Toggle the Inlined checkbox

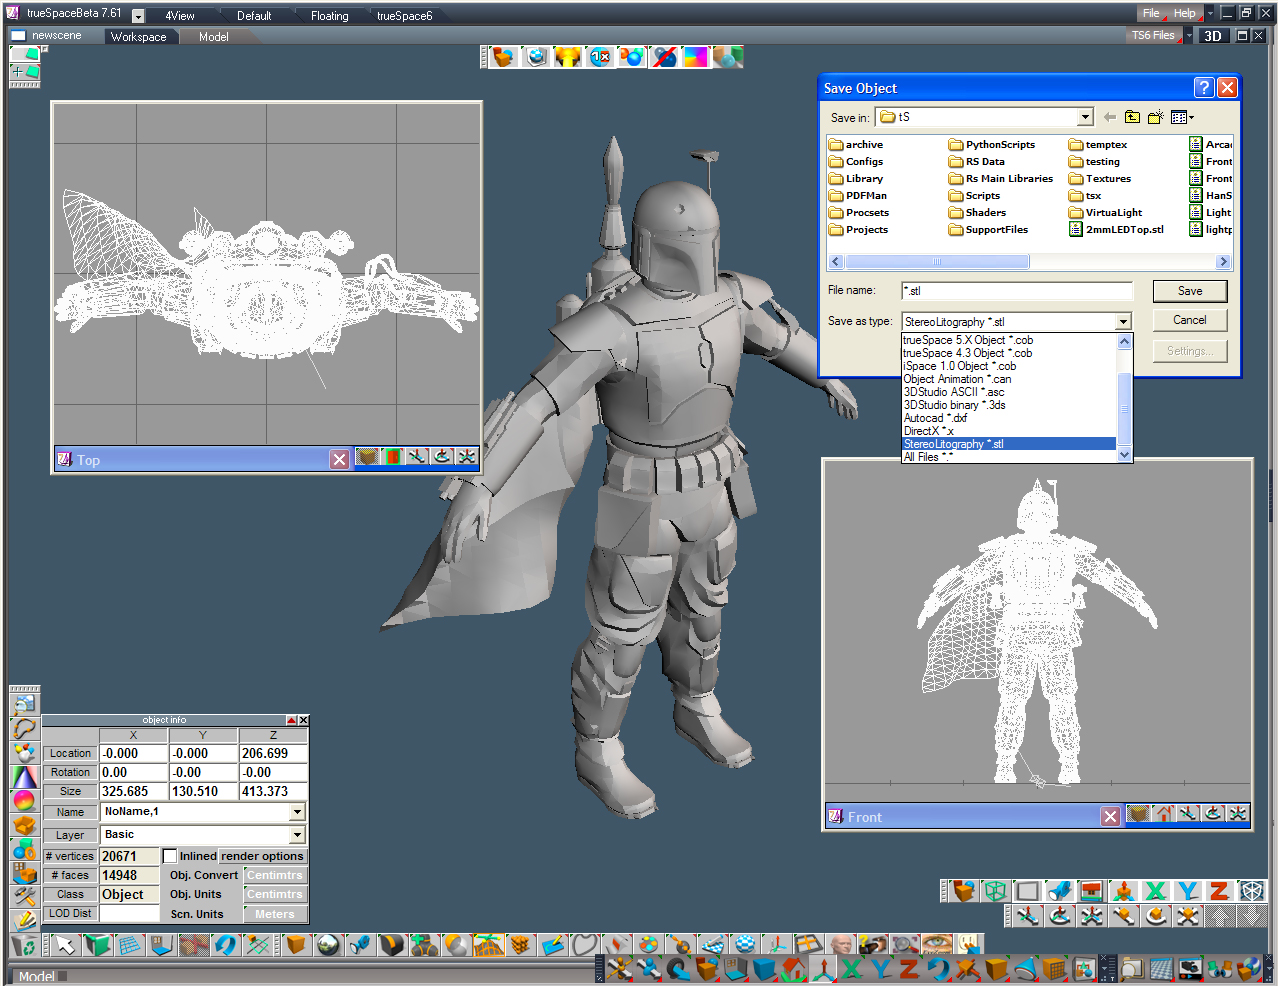coord(170,856)
